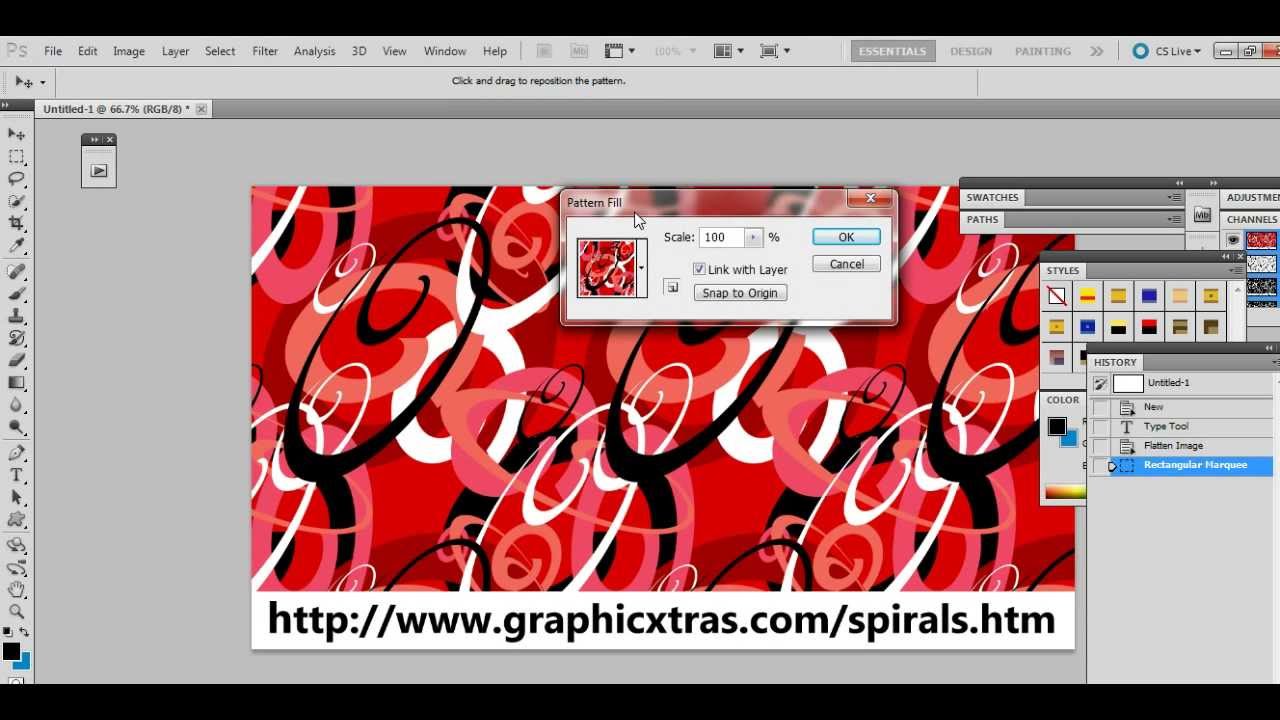This screenshot has width=1280, height=720.
Task: Click the color ramp in Color panel
Action: [1065, 492]
